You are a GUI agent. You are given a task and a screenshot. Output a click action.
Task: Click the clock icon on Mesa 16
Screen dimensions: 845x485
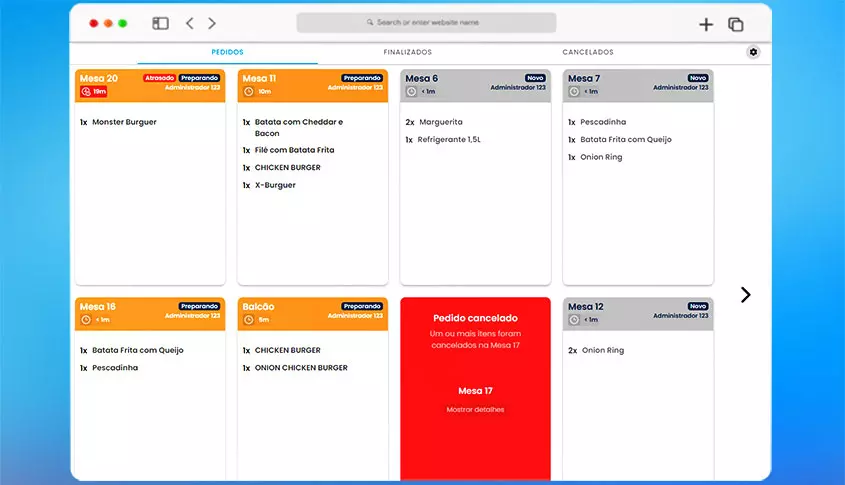(86, 320)
